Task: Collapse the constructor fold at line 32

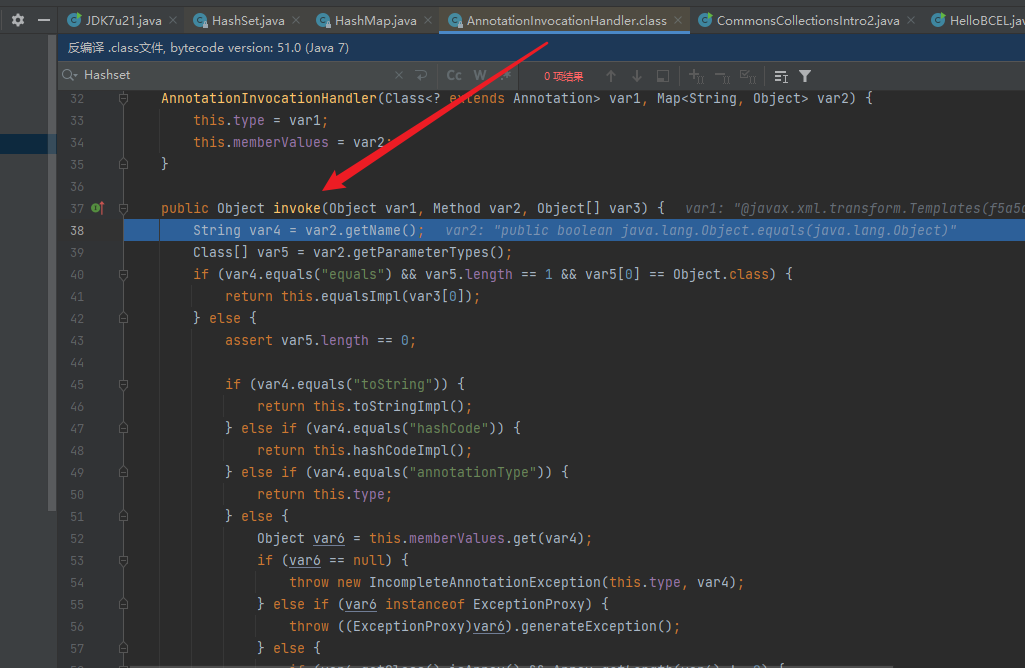Action: click(123, 99)
